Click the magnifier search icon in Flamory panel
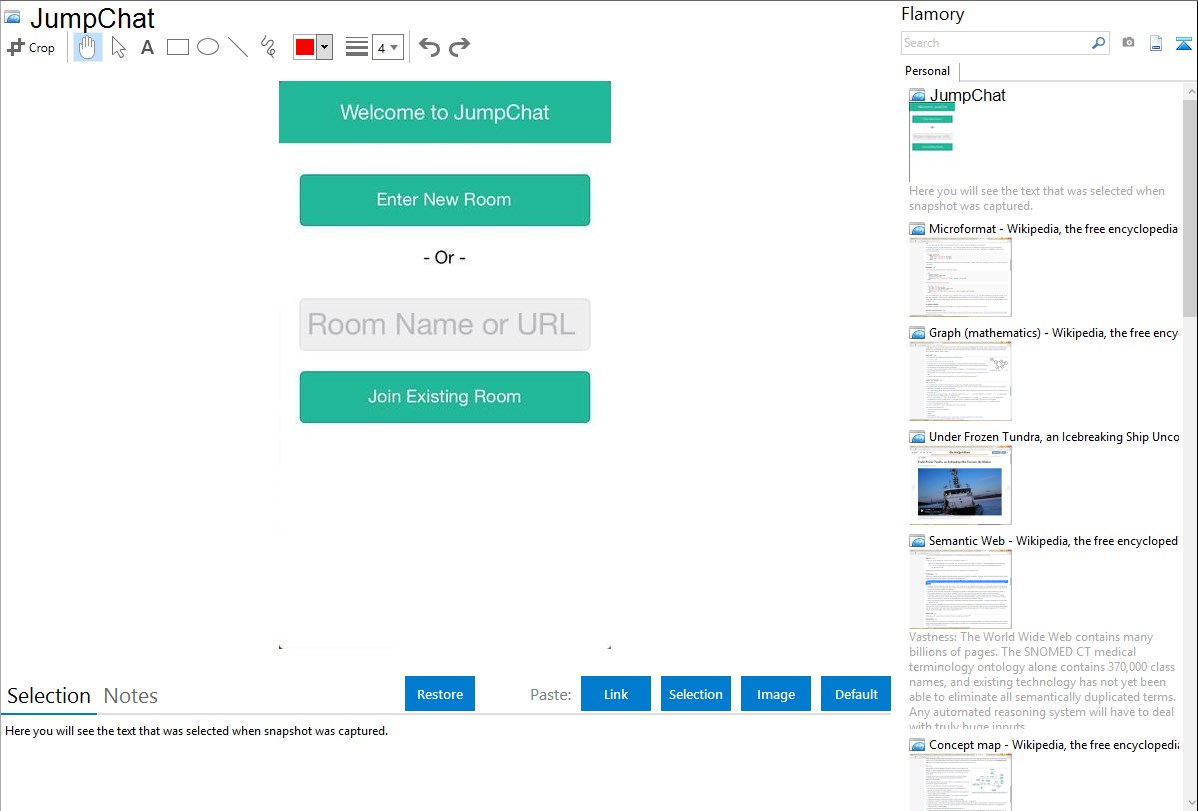 (1099, 43)
